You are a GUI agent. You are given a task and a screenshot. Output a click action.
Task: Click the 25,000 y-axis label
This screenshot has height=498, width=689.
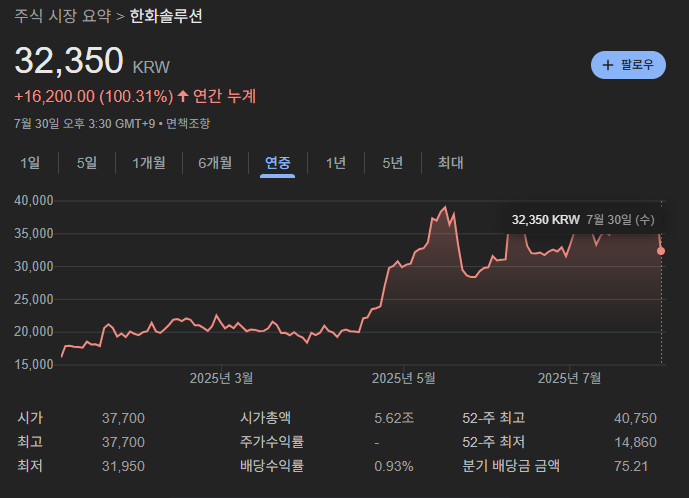coord(34,300)
